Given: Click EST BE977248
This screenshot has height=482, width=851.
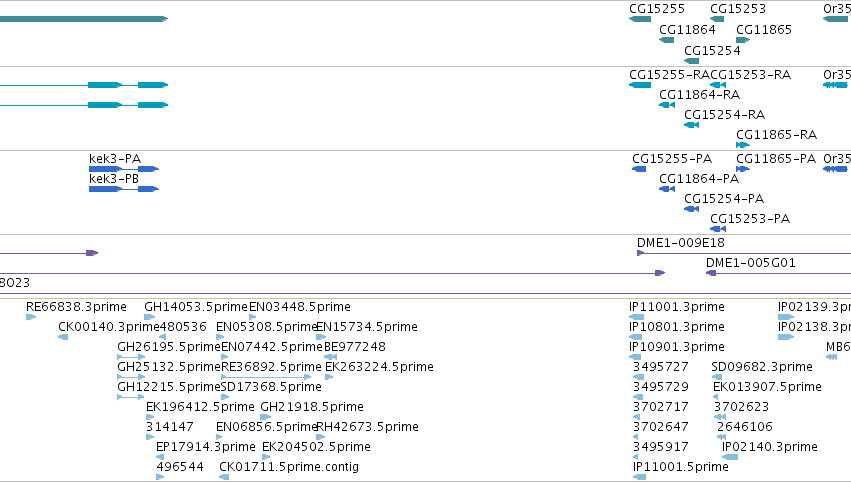Looking at the screenshot, I should click(x=355, y=347).
